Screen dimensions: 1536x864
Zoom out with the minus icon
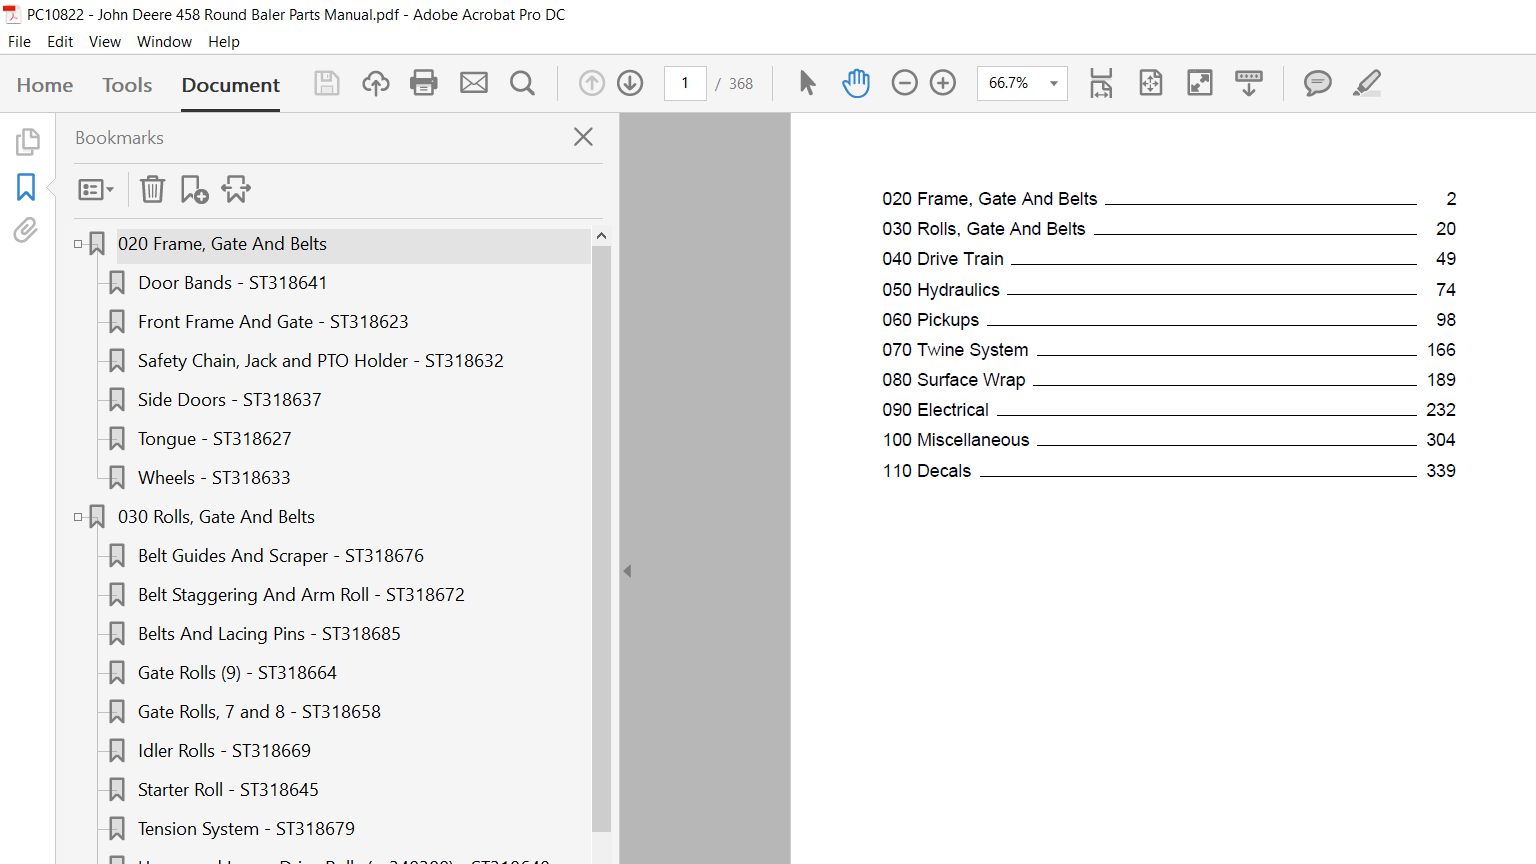[904, 83]
